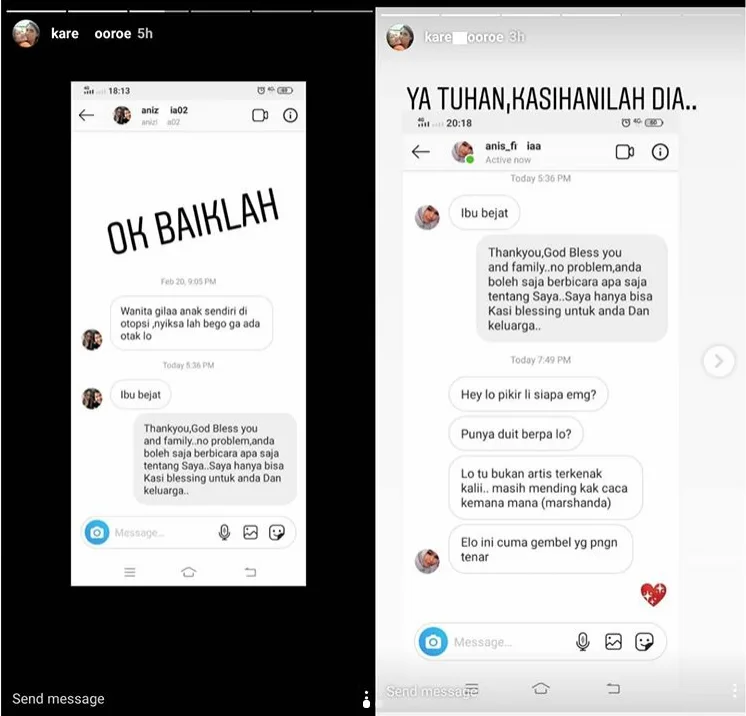Tap microphone icon in left message bar
The image size is (746, 716).
click(224, 532)
